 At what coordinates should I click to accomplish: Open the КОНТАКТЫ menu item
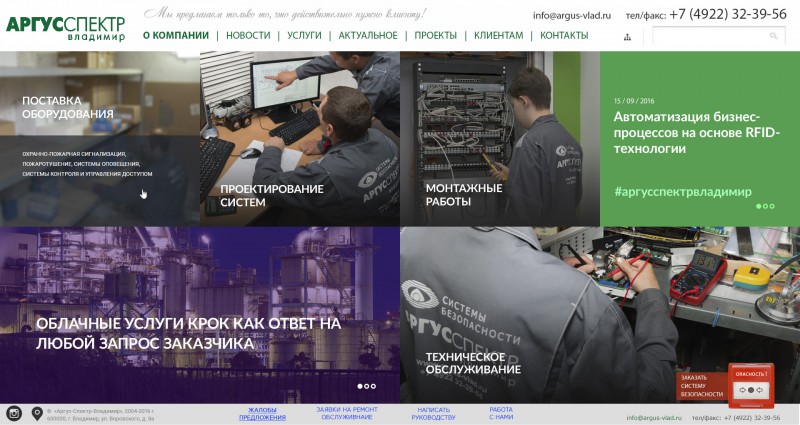pyautogui.click(x=564, y=35)
